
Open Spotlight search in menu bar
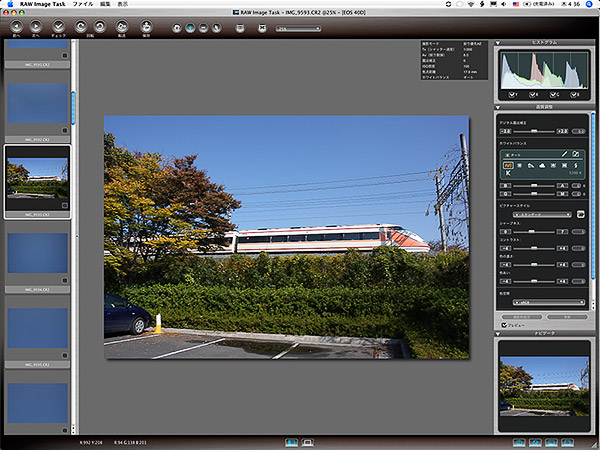click(x=589, y=4)
